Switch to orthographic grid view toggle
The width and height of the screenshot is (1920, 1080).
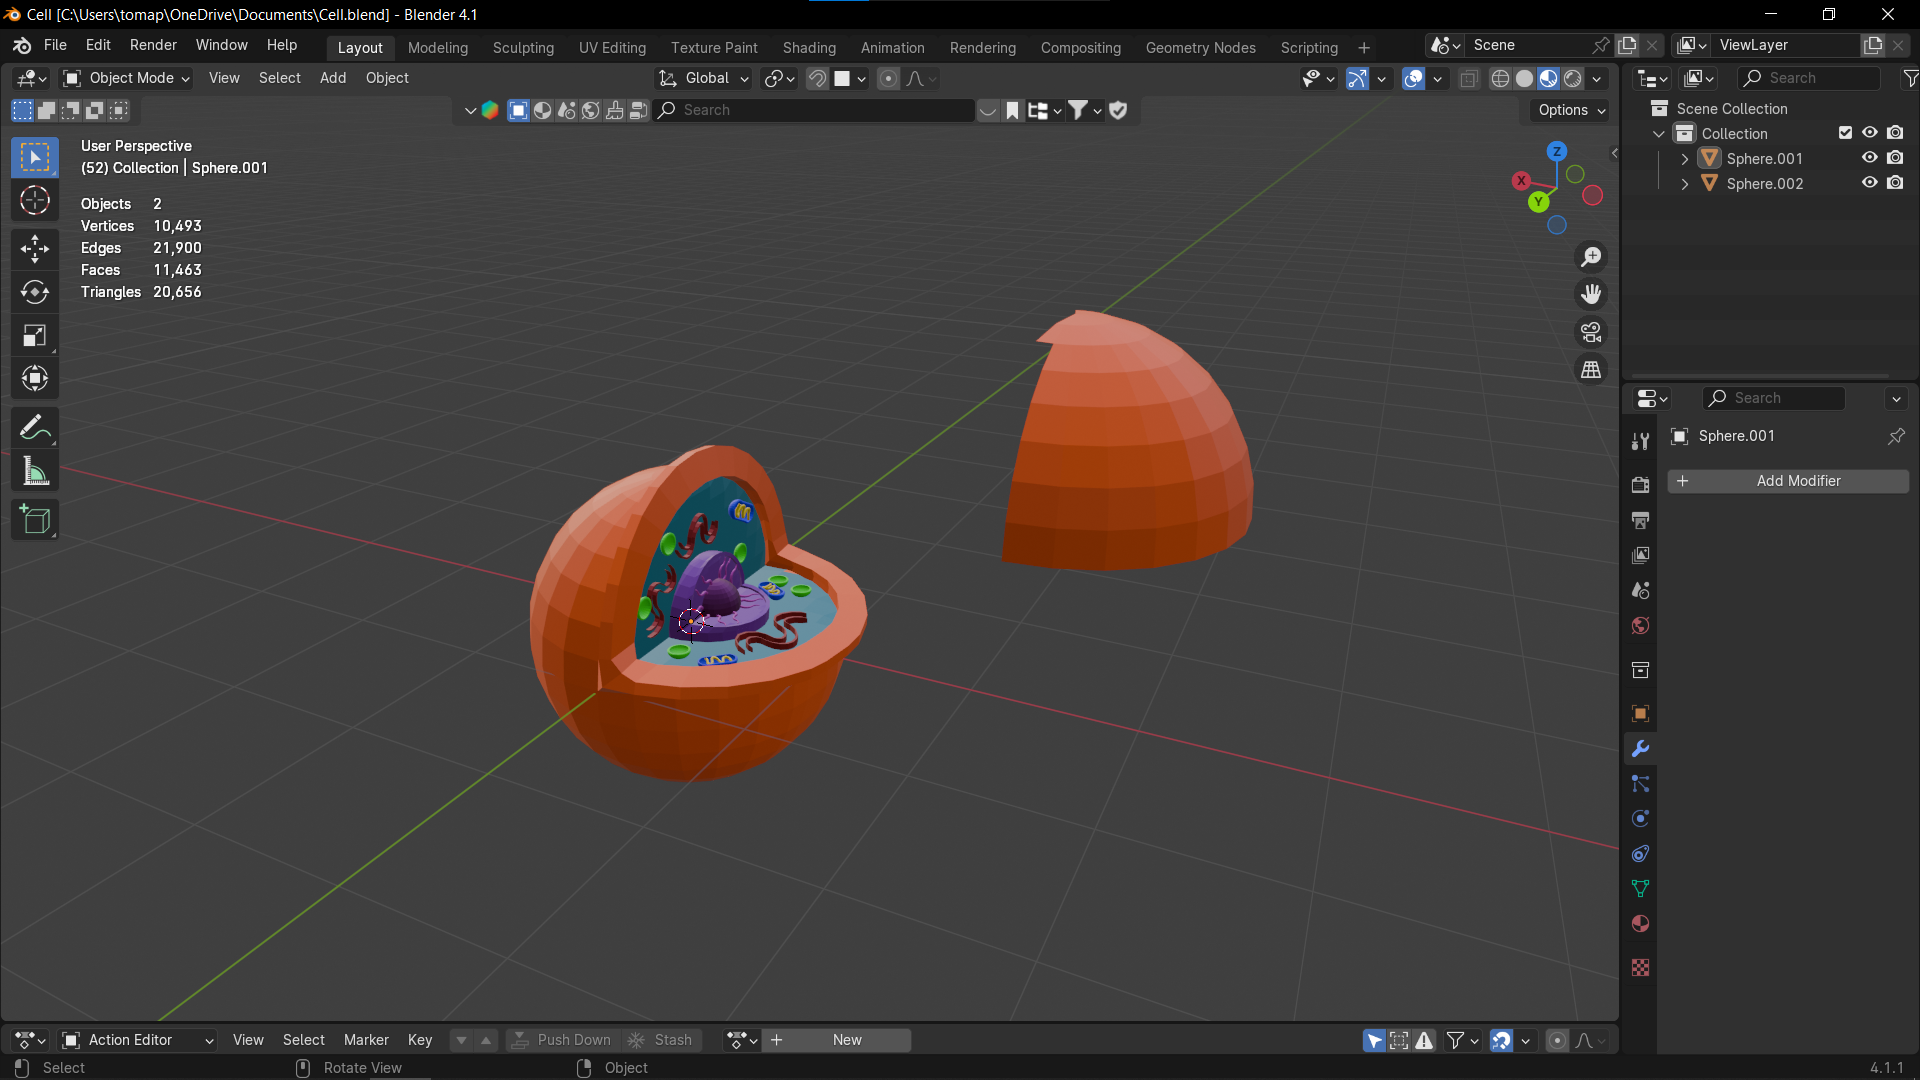(1591, 370)
